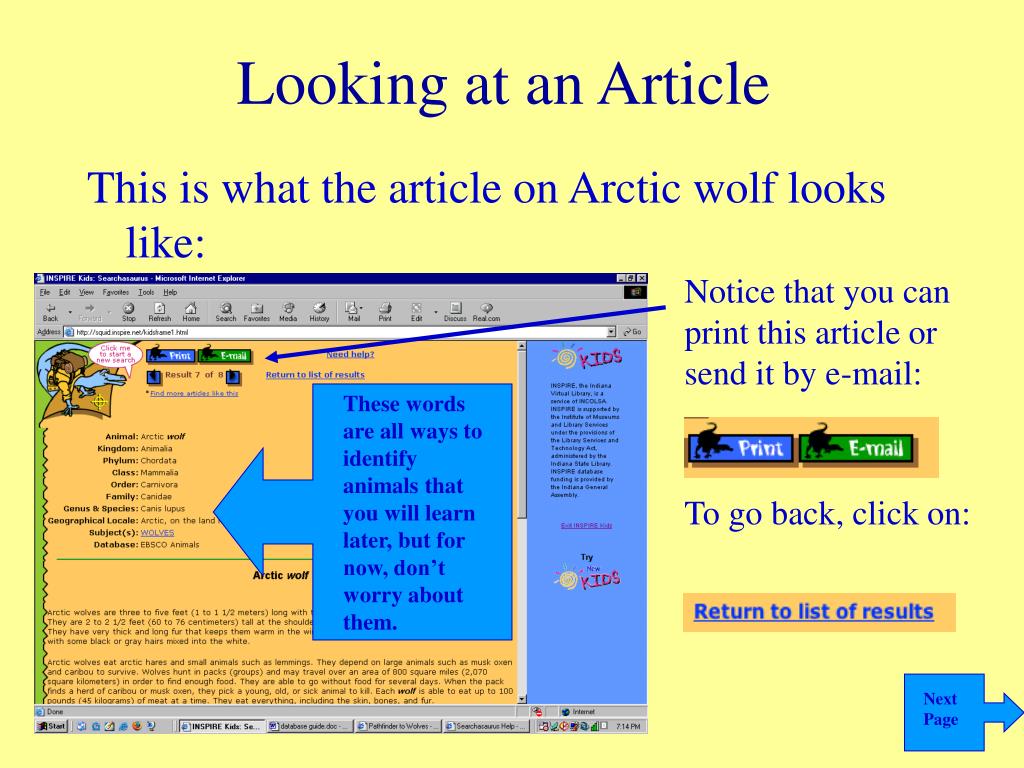The height and width of the screenshot is (768, 1024).
Task: Open the Favorites toolbar icon
Action: tap(257, 312)
